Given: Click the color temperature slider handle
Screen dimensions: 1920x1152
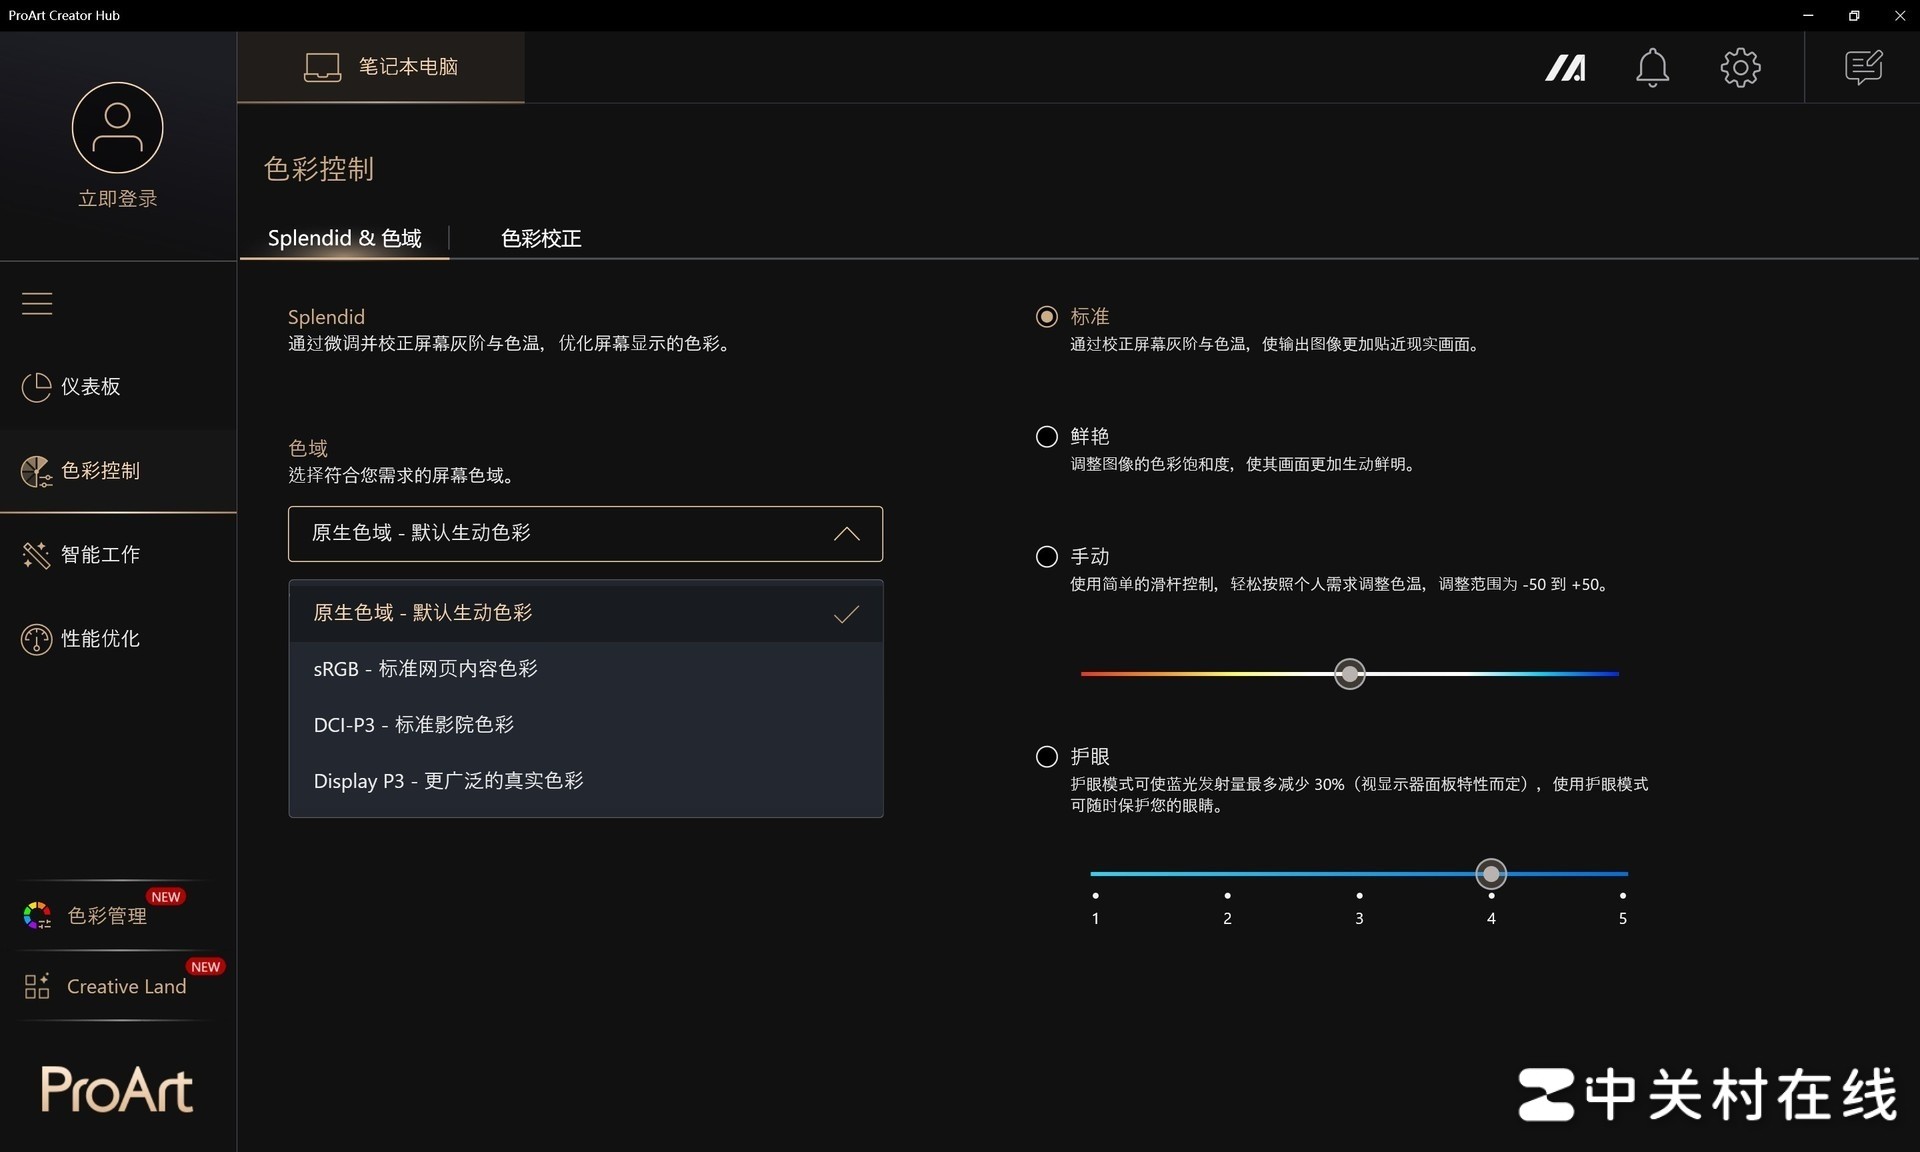Looking at the screenshot, I should tap(1350, 674).
